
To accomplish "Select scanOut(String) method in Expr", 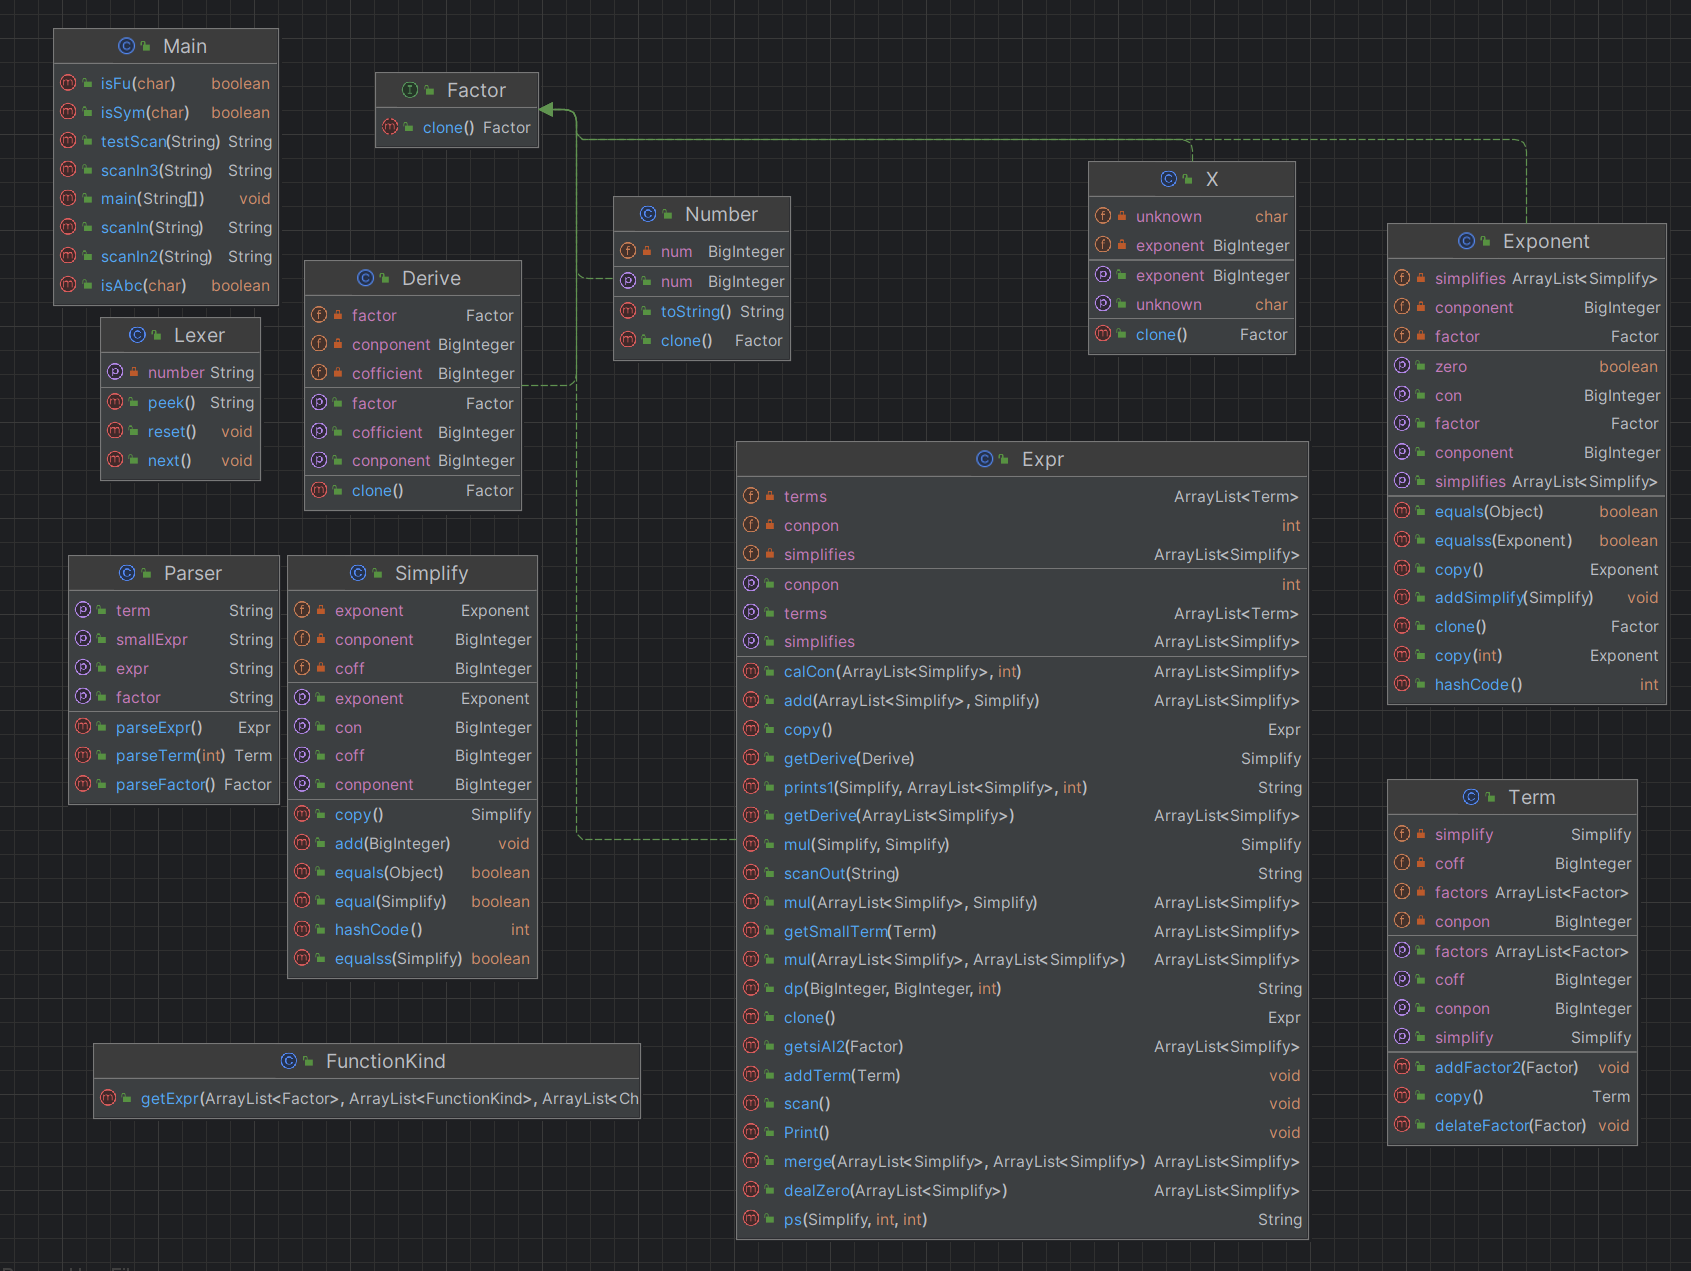I will tap(842, 873).
